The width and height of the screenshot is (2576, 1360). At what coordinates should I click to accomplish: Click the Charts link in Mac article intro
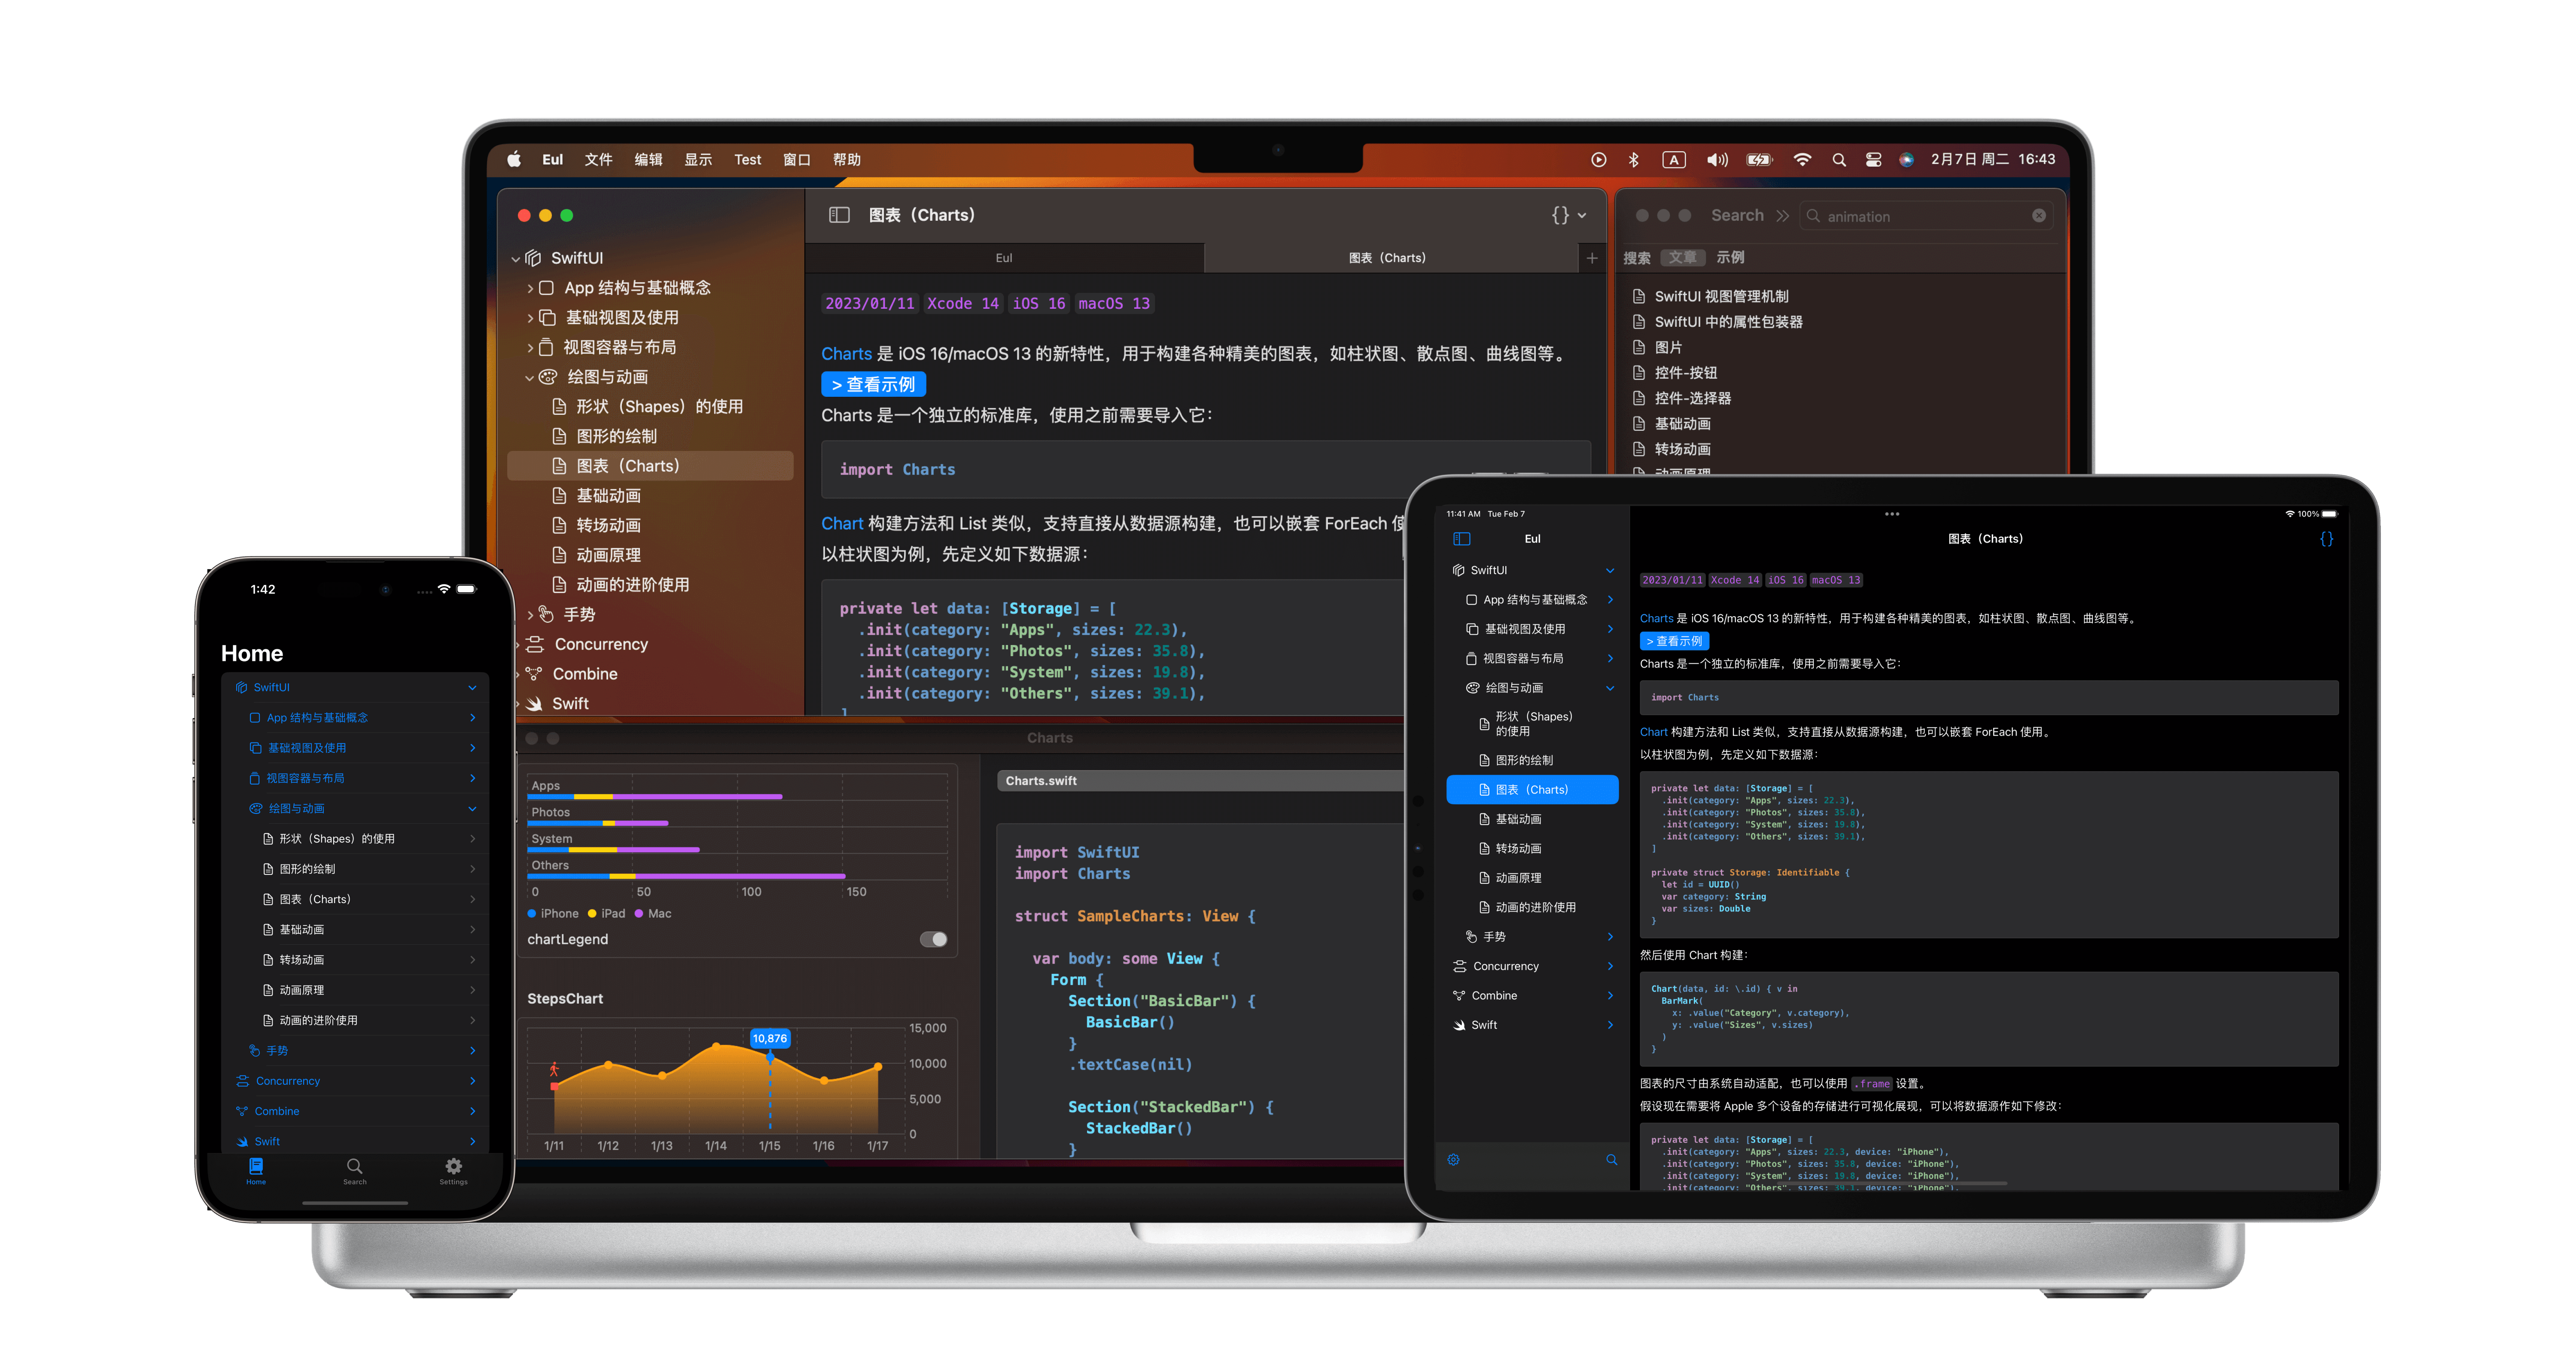pyautogui.click(x=846, y=354)
